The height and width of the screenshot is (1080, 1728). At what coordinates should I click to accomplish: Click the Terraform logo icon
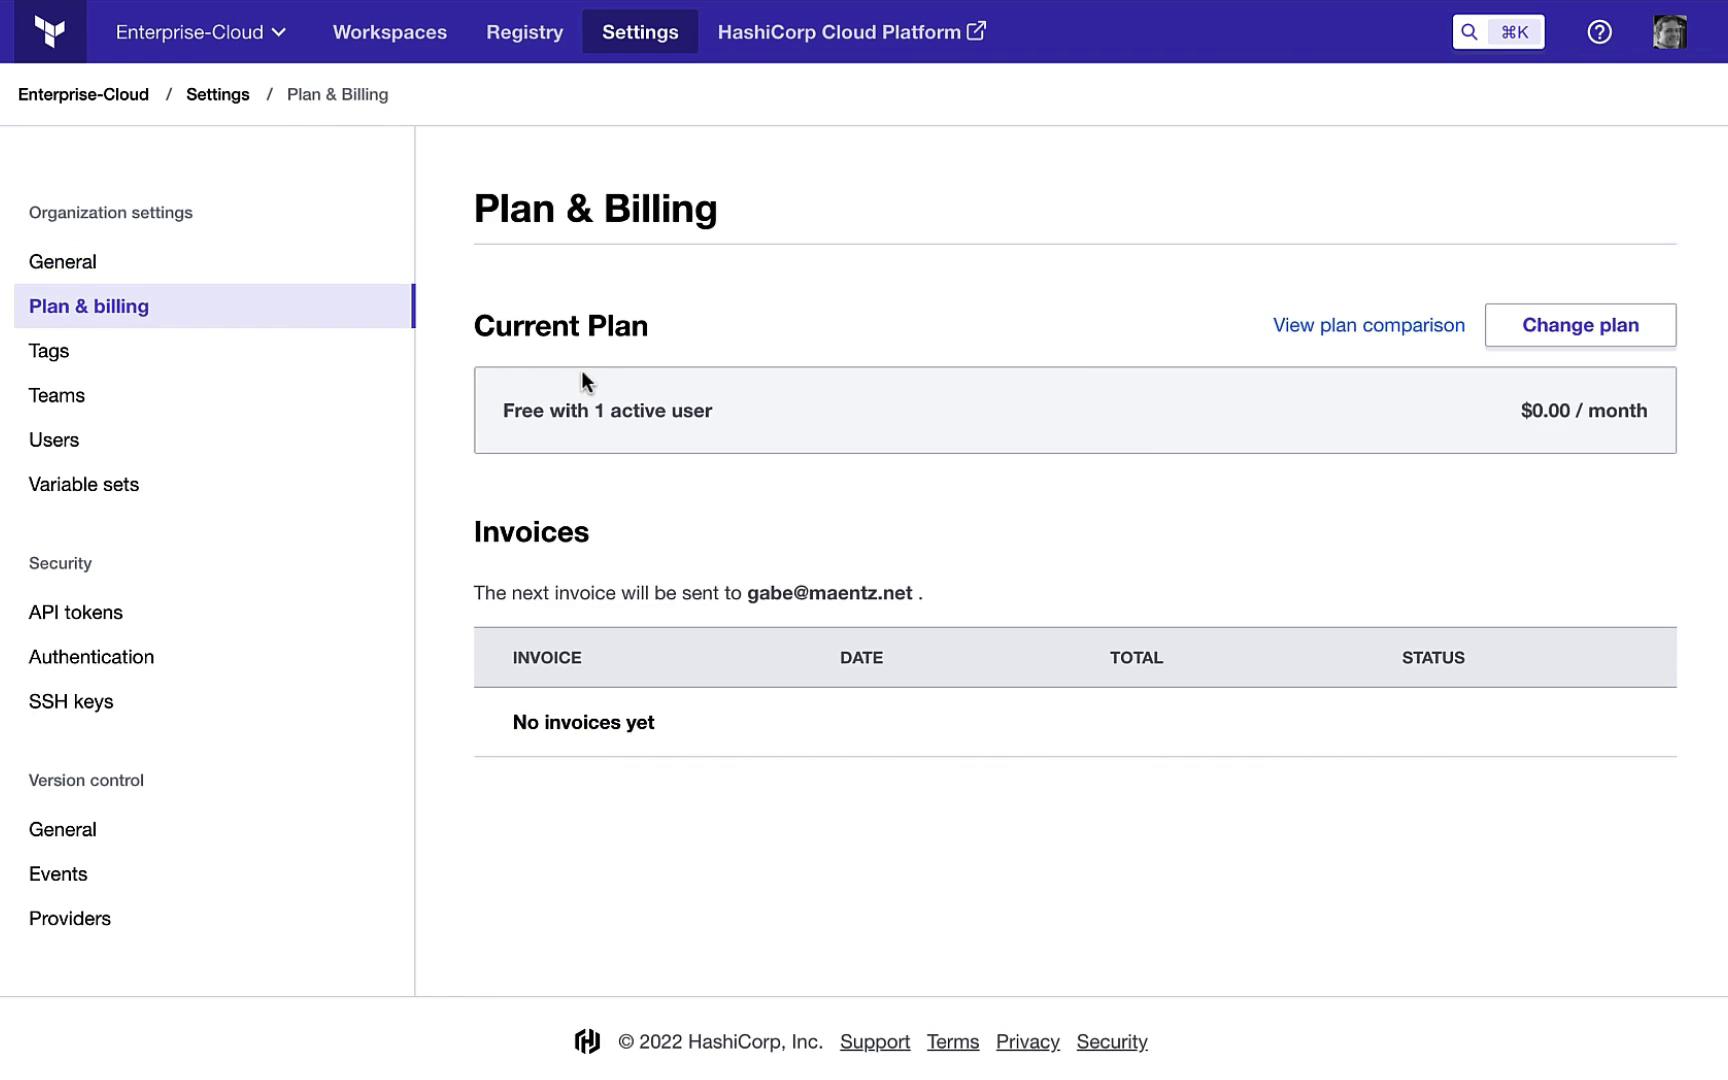pos(50,32)
